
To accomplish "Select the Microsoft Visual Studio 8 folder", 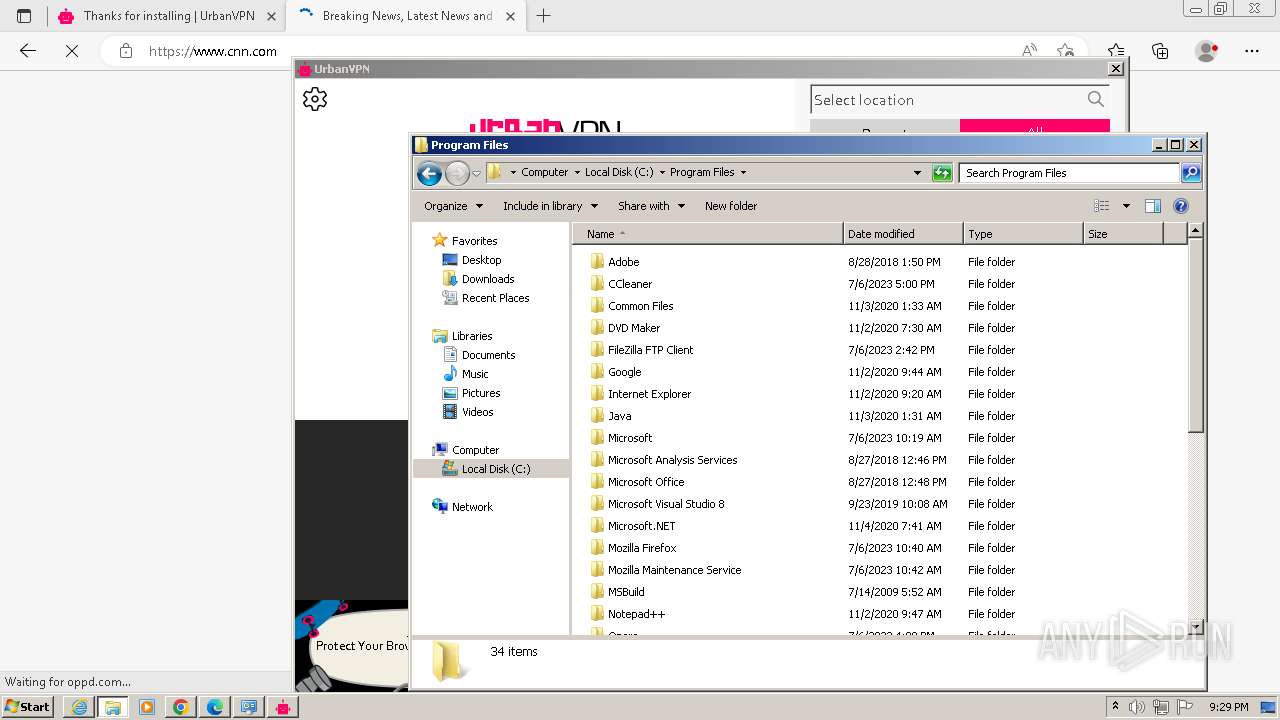I will (666, 504).
